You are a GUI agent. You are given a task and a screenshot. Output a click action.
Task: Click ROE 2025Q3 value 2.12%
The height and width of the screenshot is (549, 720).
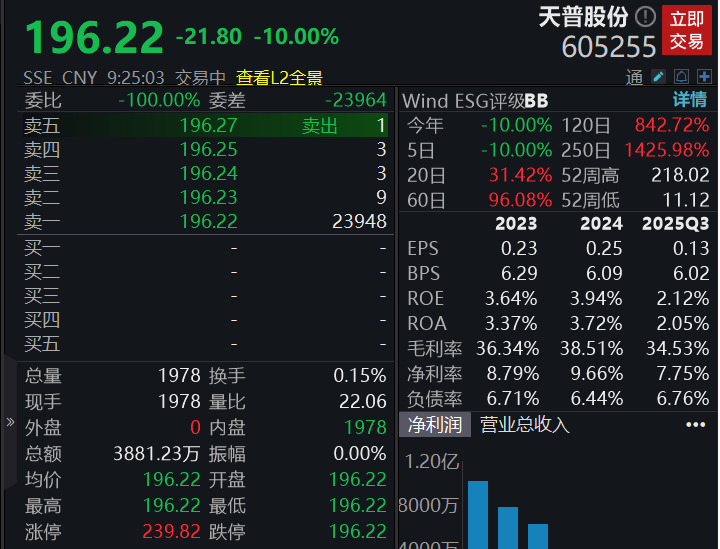[x=683, y=298]
